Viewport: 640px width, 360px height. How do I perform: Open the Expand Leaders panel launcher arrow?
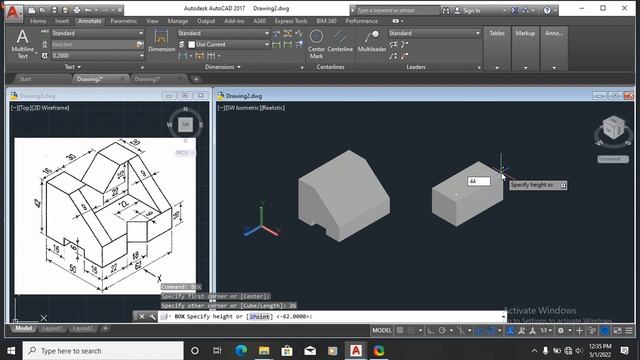click(x=479, y=67)
